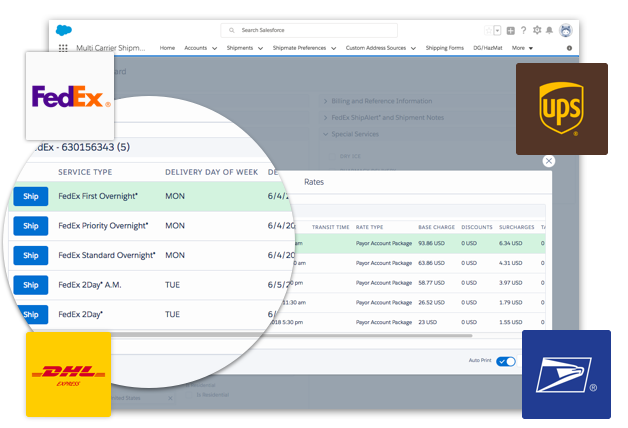Click the search magnifier icon
Screen dimensions: 628x428
coord(231,30)
